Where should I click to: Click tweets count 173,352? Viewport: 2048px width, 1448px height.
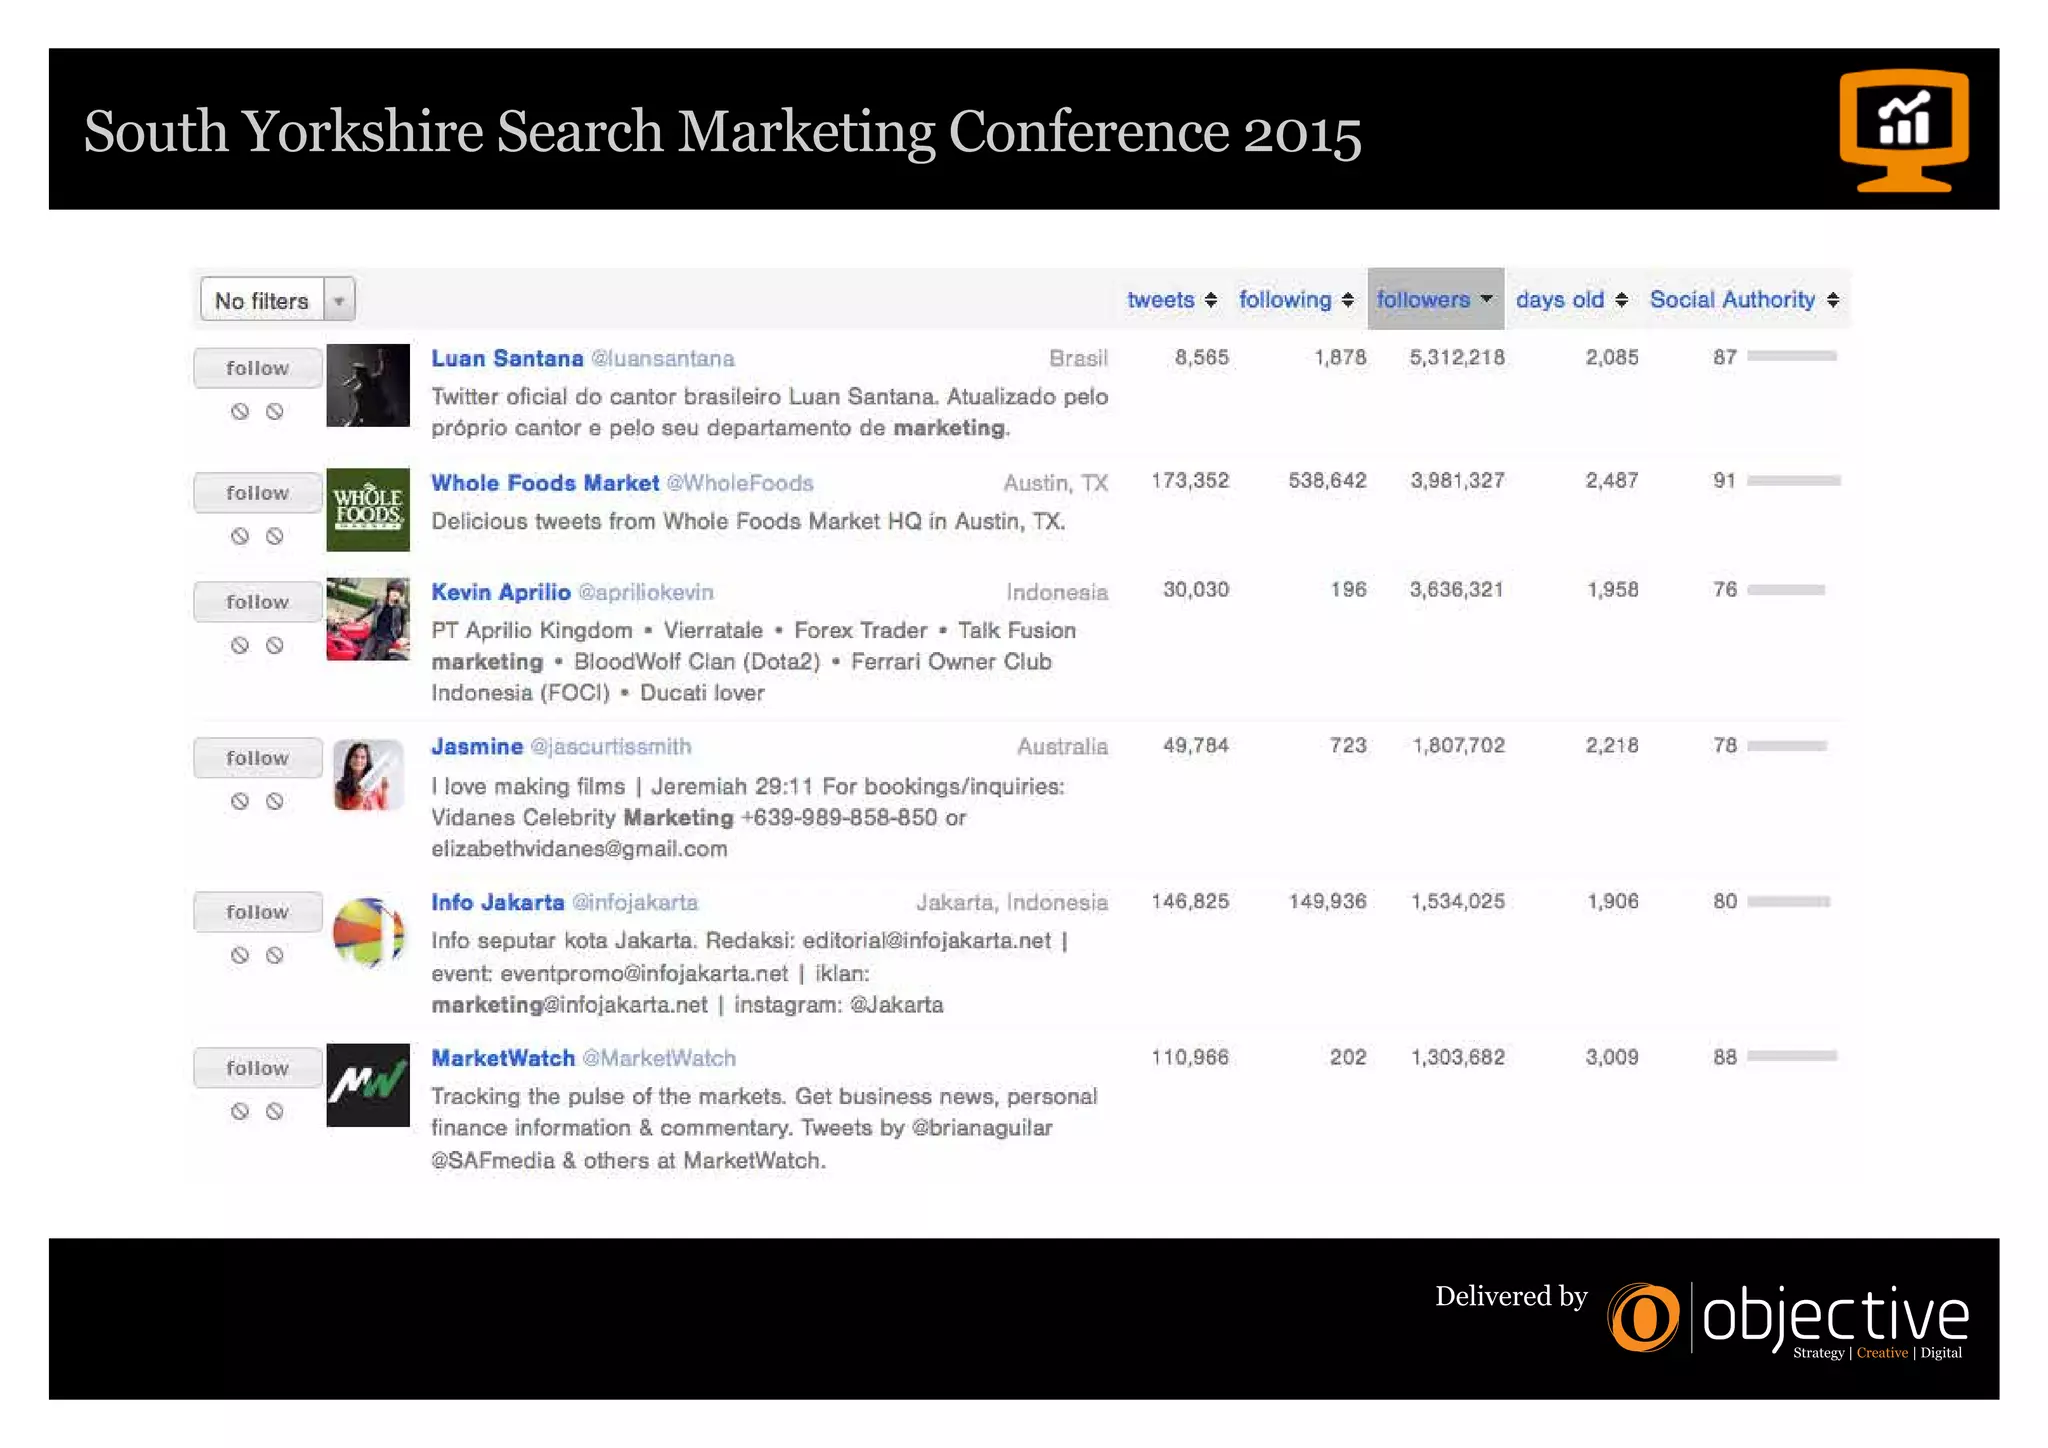(x=1190, y=480)
